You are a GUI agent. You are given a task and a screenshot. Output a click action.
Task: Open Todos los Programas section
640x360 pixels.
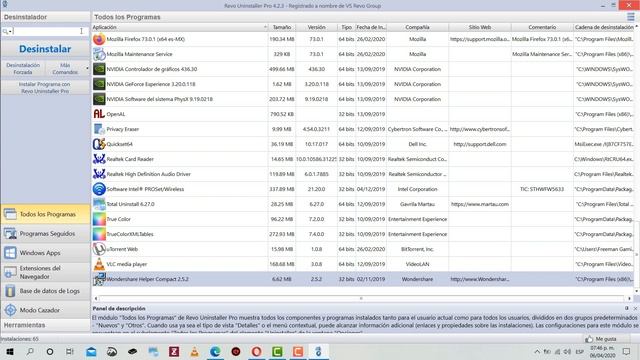(45, 214)
